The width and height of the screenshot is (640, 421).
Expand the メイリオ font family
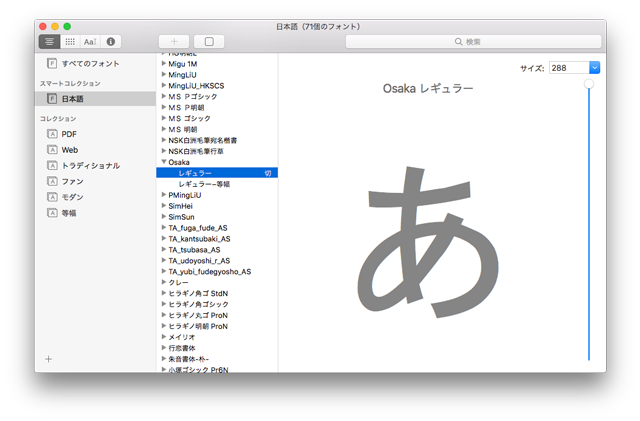164,337
